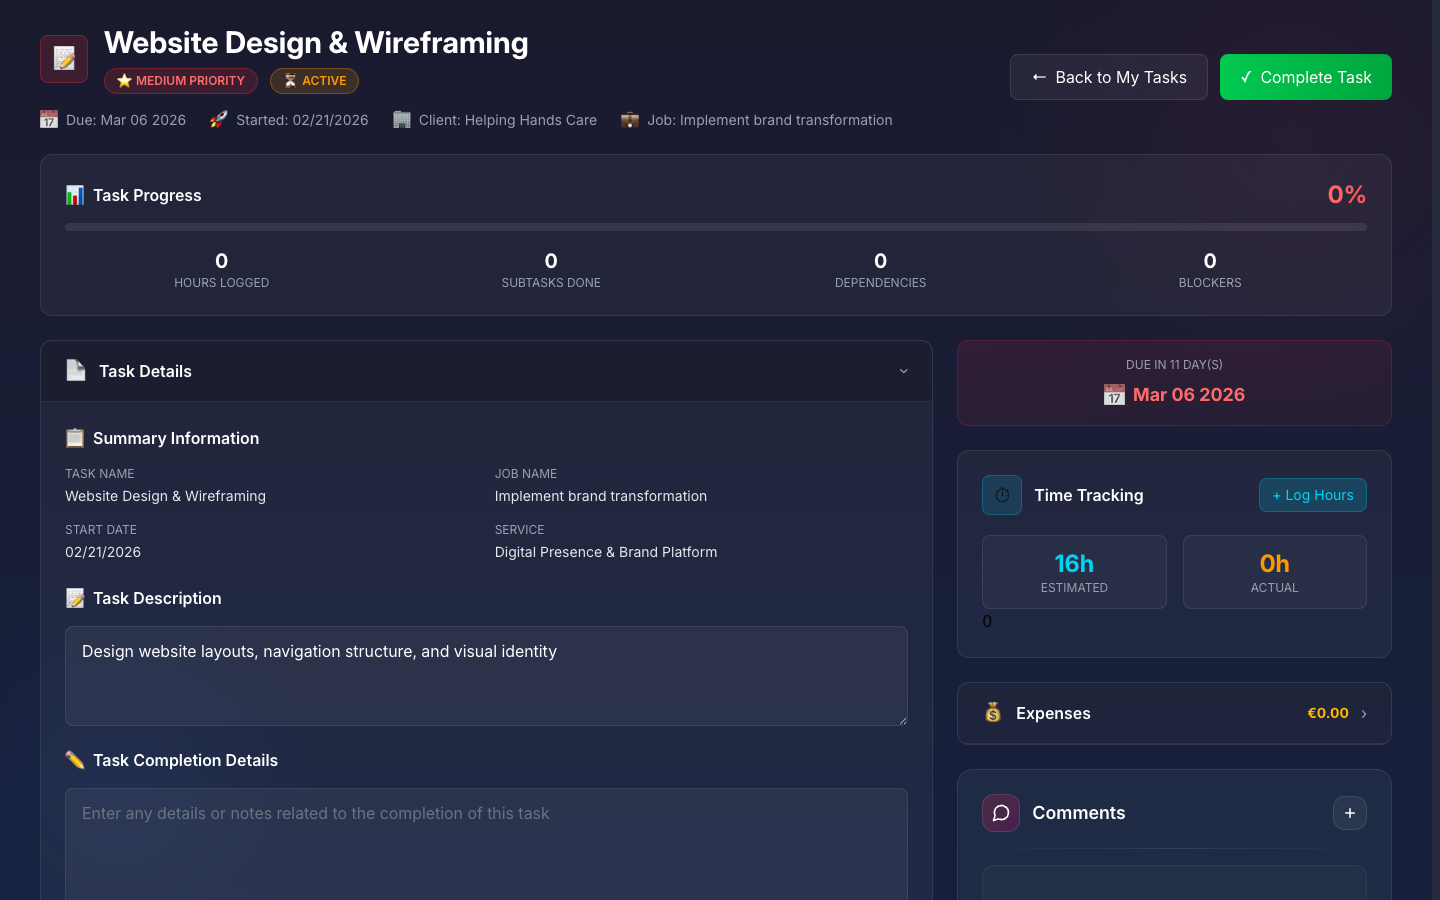Click the Comments speech bubble icon
The width and height of the screenshot is (1440, 900).
click(x=1001, y=813)
